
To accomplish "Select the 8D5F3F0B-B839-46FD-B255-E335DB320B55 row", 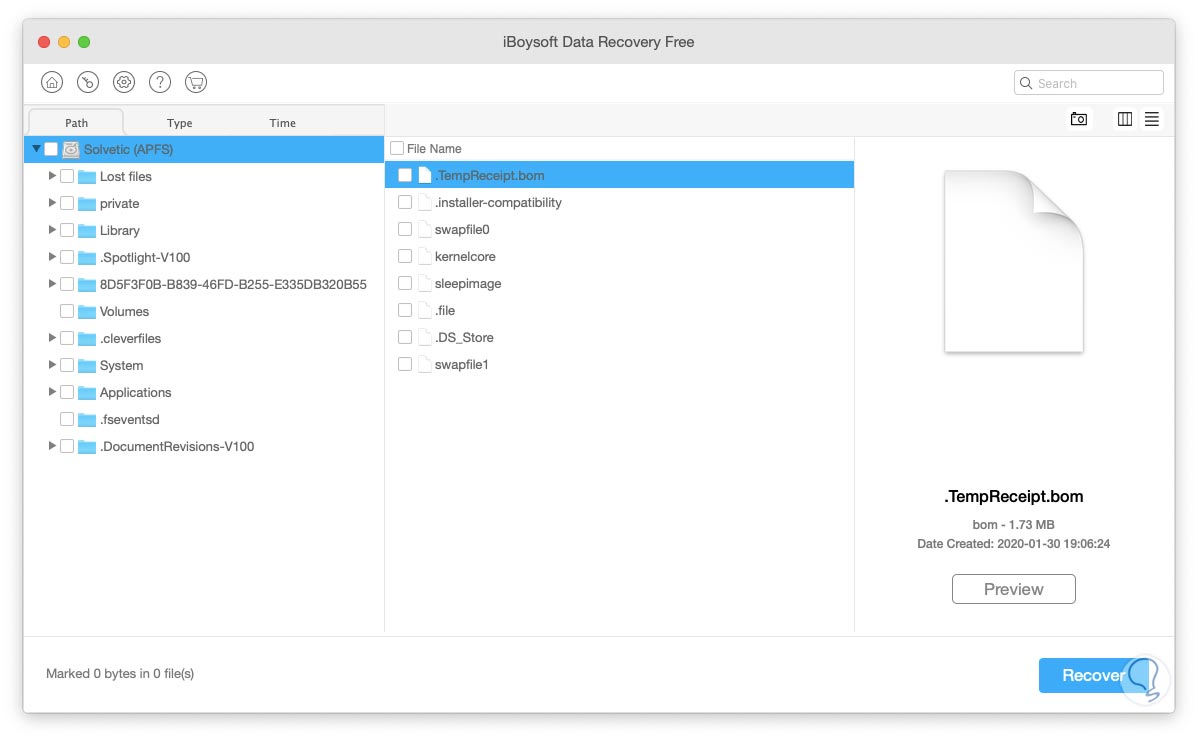I will tap(204, 285).
